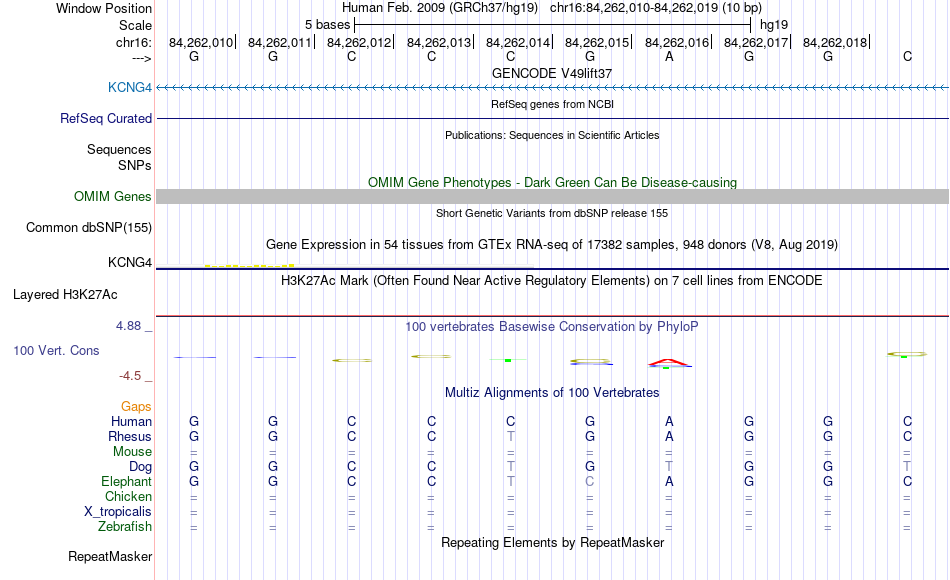
Task: Click the 84,262,010 position label
Action: (x=201, y=42)
